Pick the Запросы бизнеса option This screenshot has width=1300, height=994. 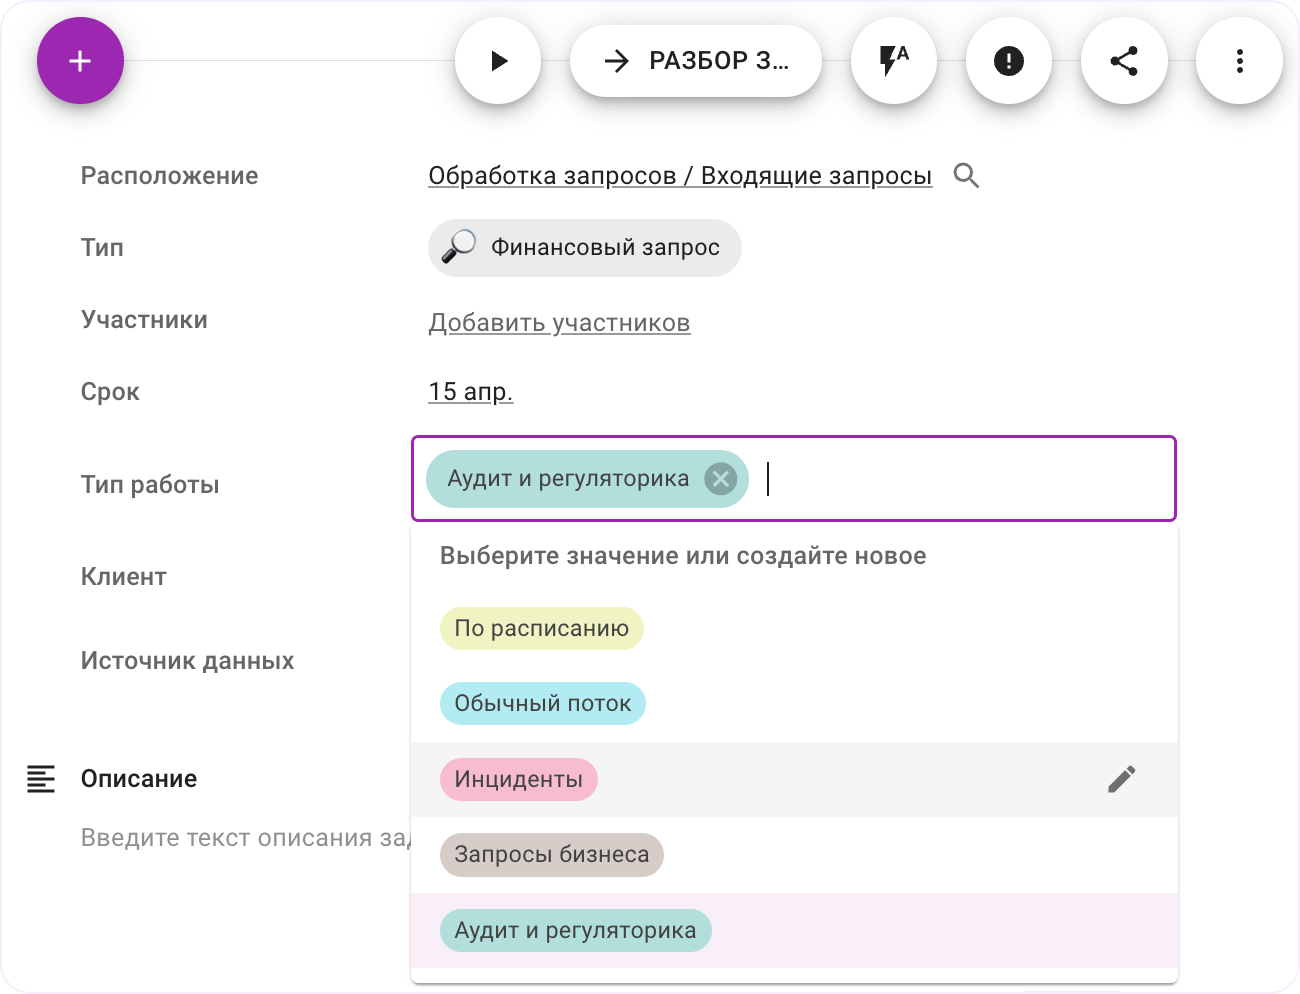pos(551,855)
